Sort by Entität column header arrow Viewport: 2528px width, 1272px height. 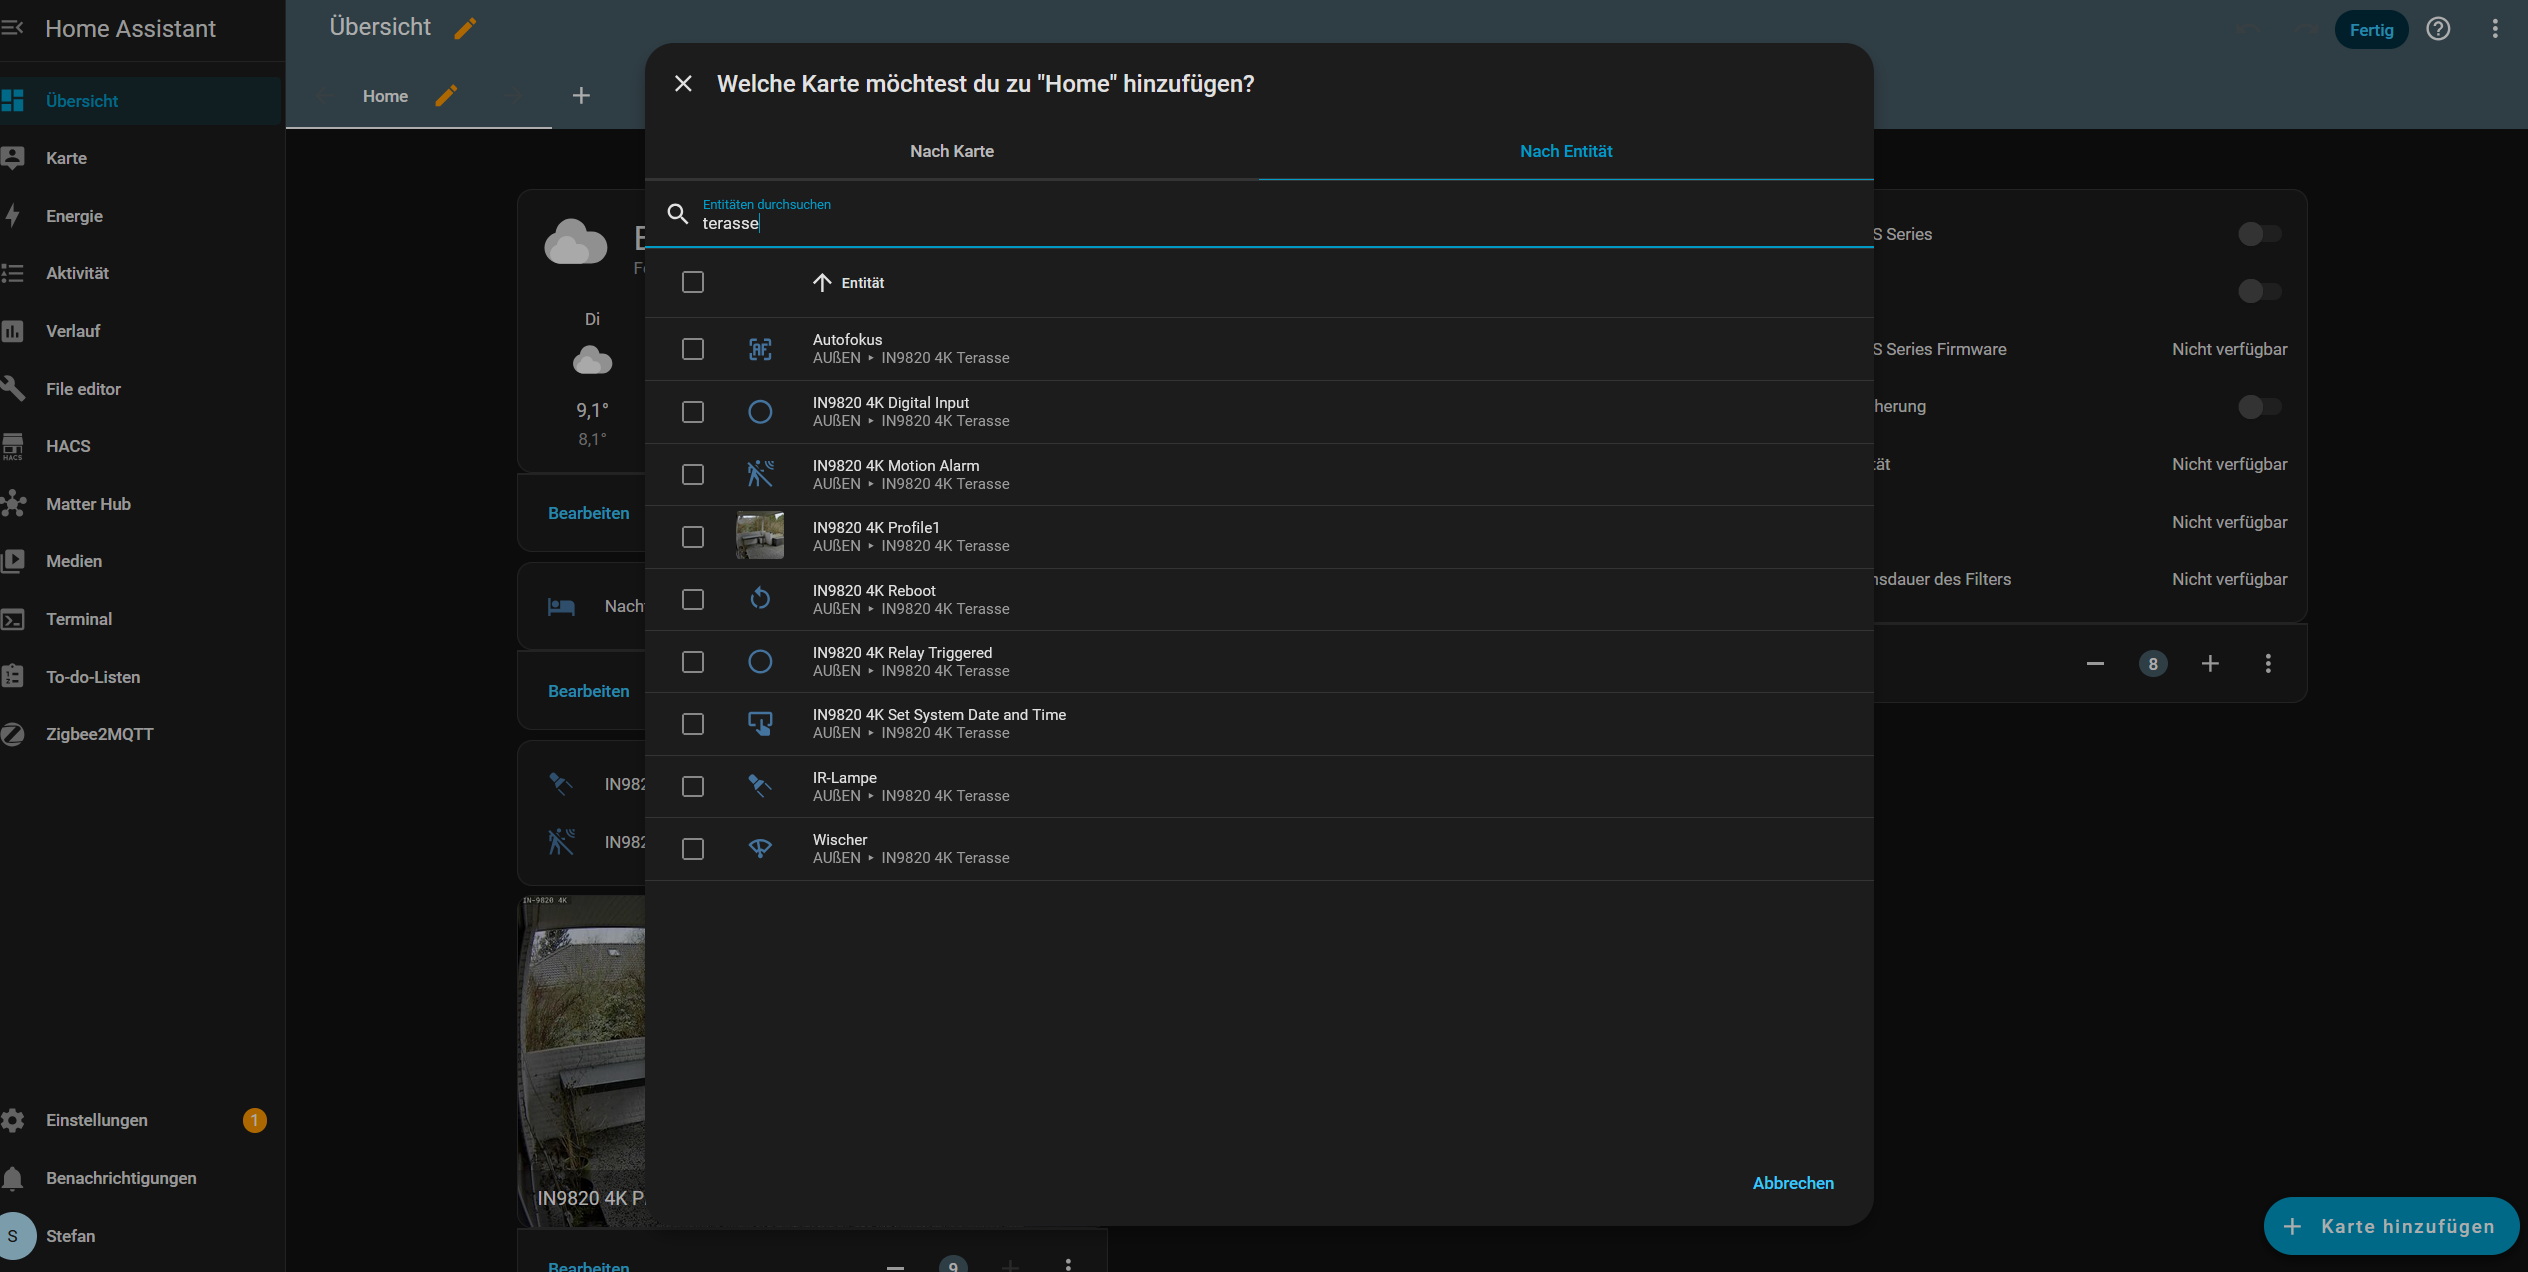click(822, 283)
